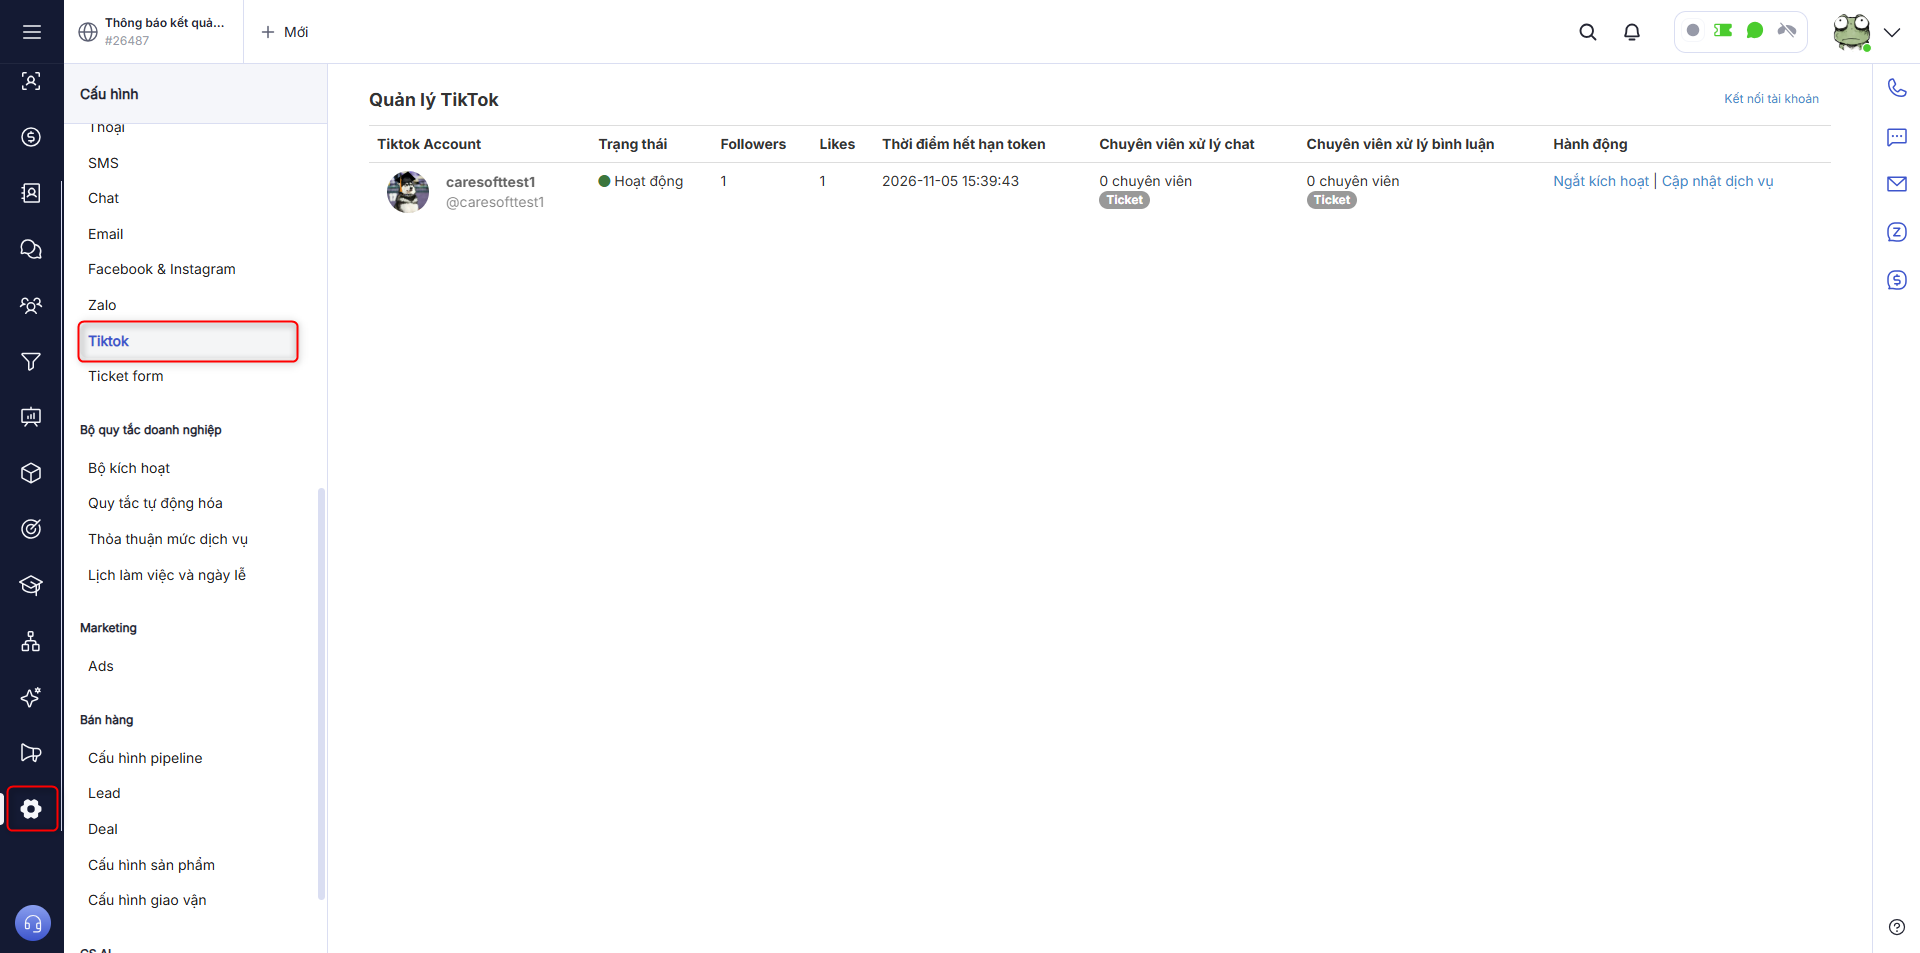Click the search magnifier icon
Viewport: 1920px width, 953px height.
[1587, 32]
